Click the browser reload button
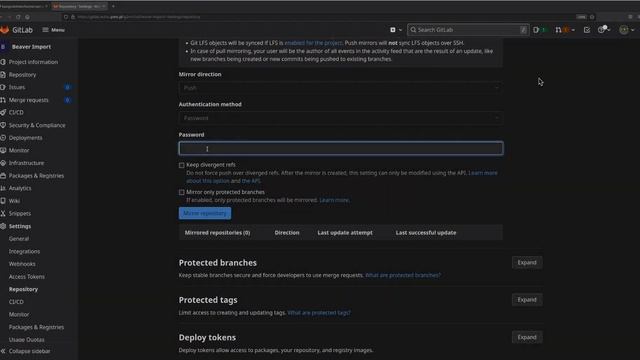Viewport: 640px width, 360px height. 18,17
